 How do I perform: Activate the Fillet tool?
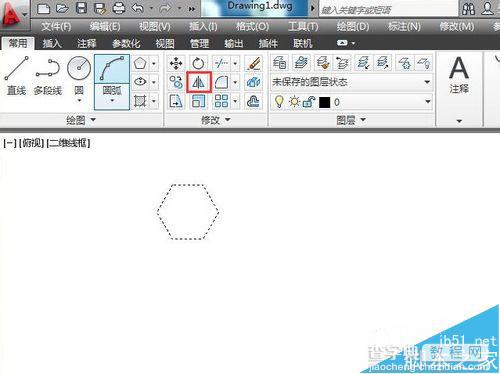(x=221, y=82)
